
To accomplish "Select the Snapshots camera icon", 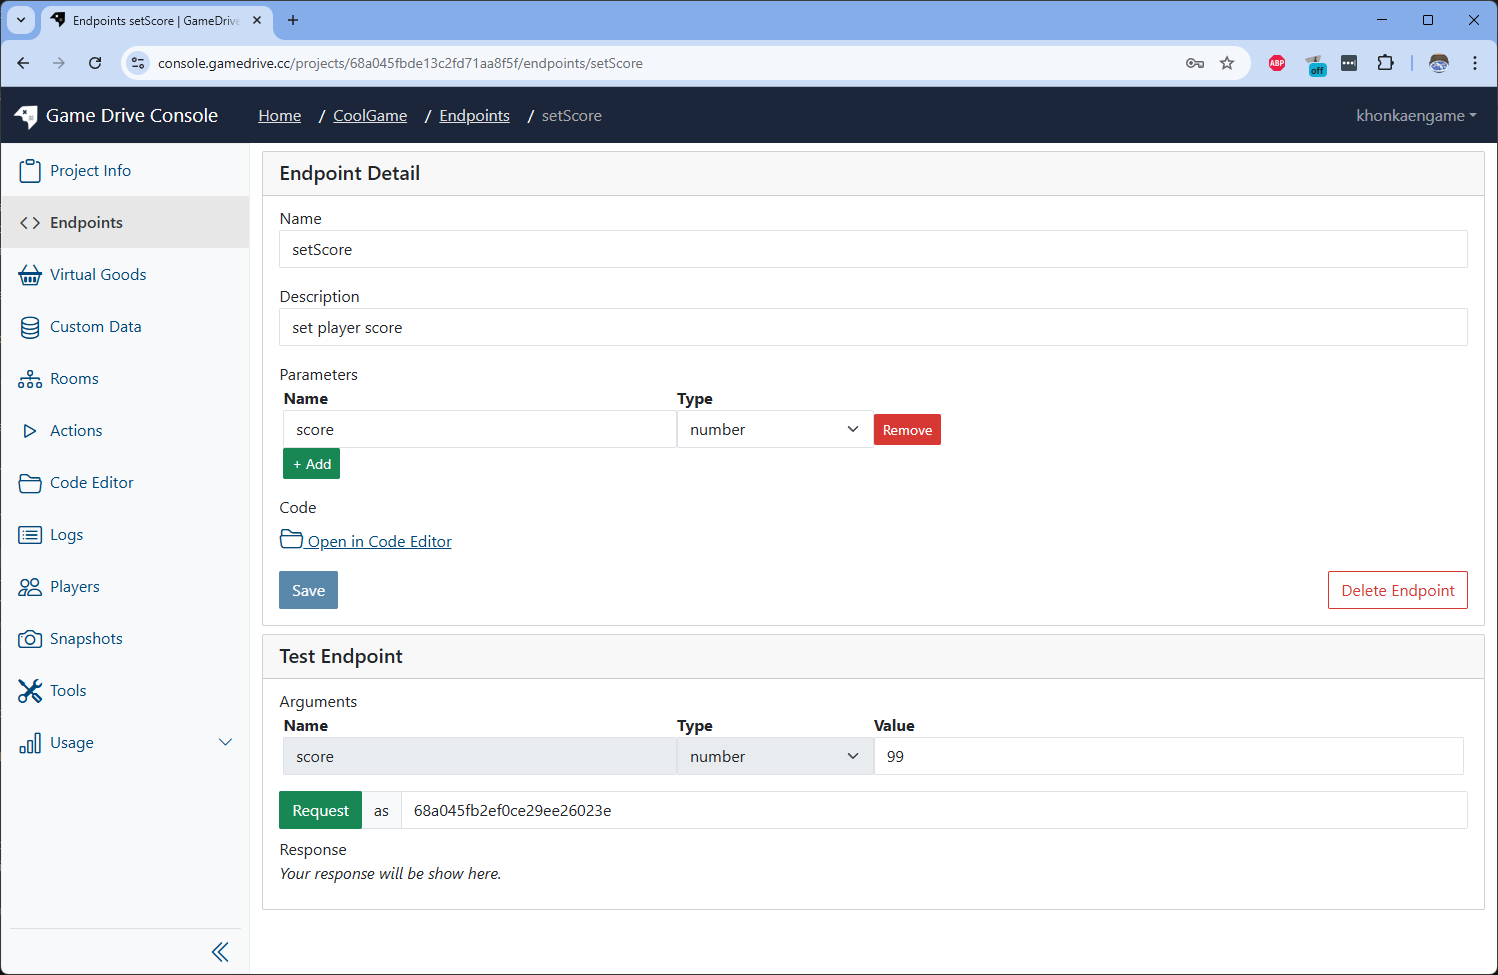I will click(x=30, y=639).
